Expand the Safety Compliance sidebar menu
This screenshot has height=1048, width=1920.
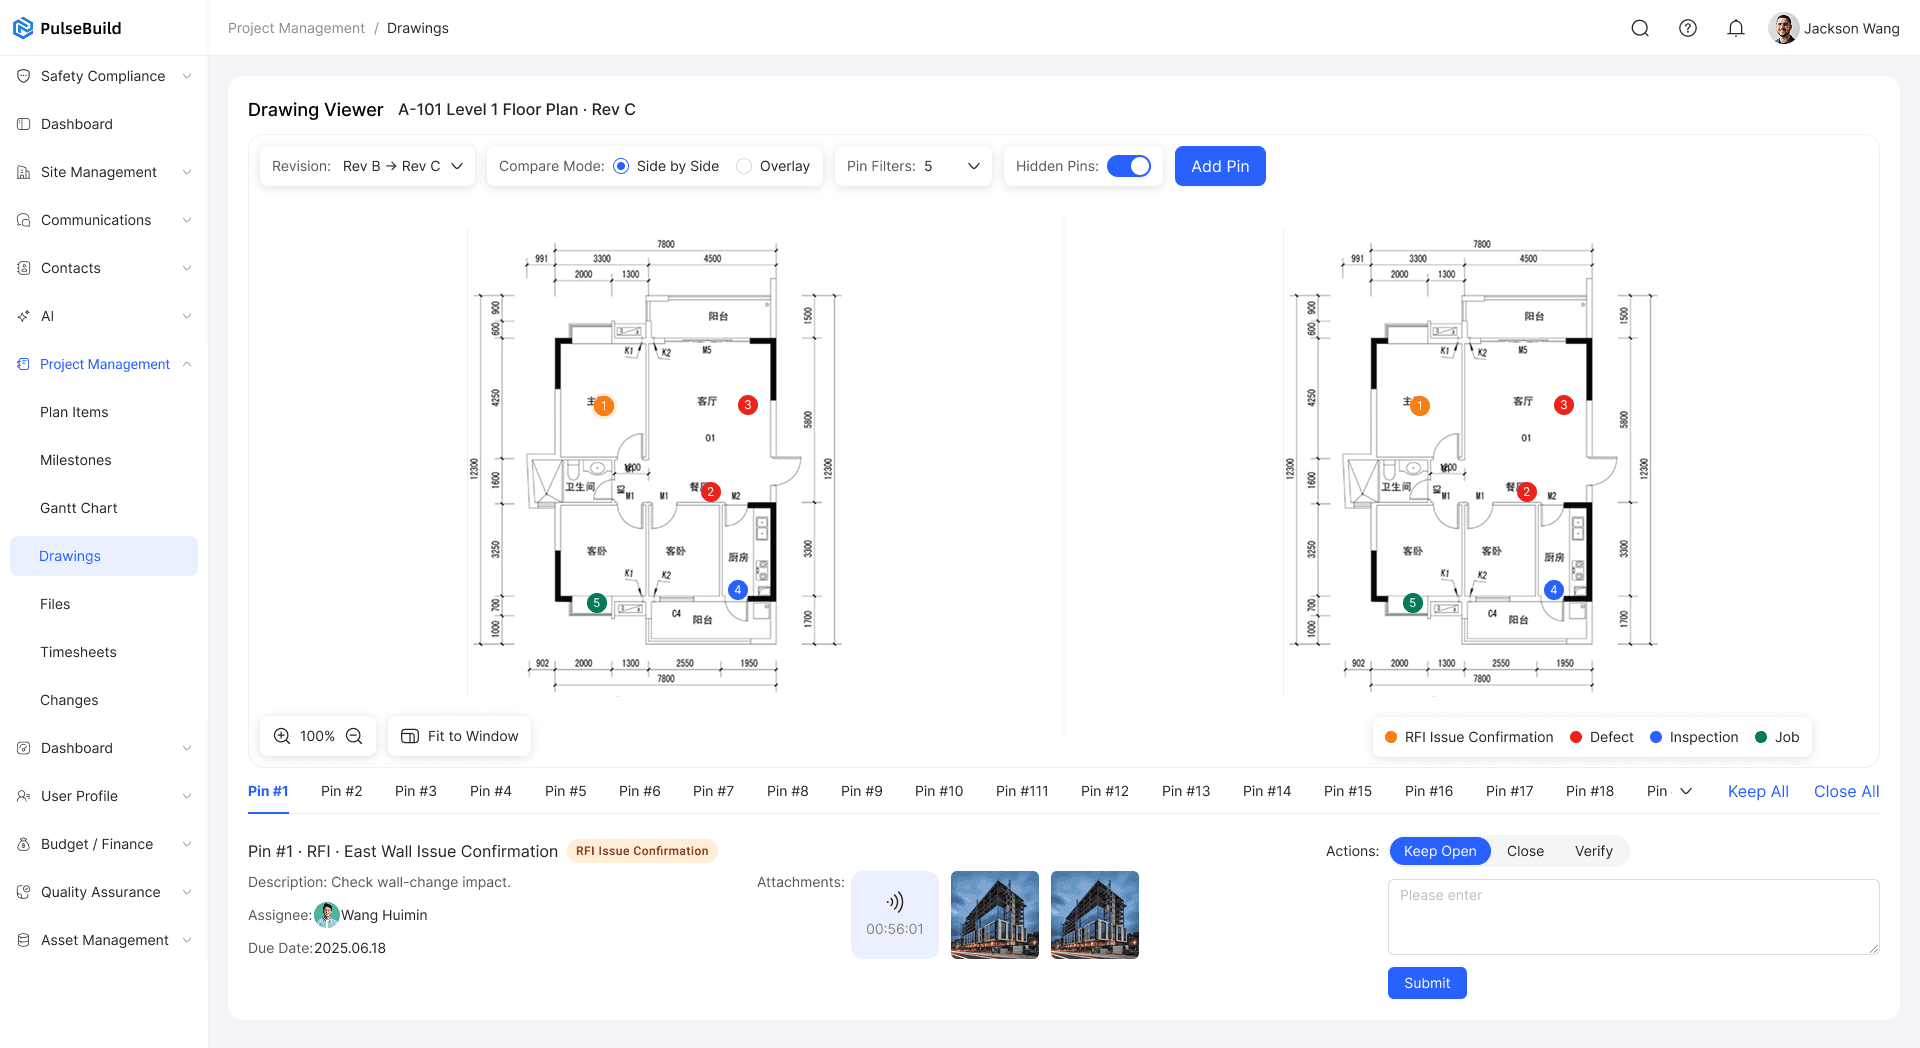[104, 76]
